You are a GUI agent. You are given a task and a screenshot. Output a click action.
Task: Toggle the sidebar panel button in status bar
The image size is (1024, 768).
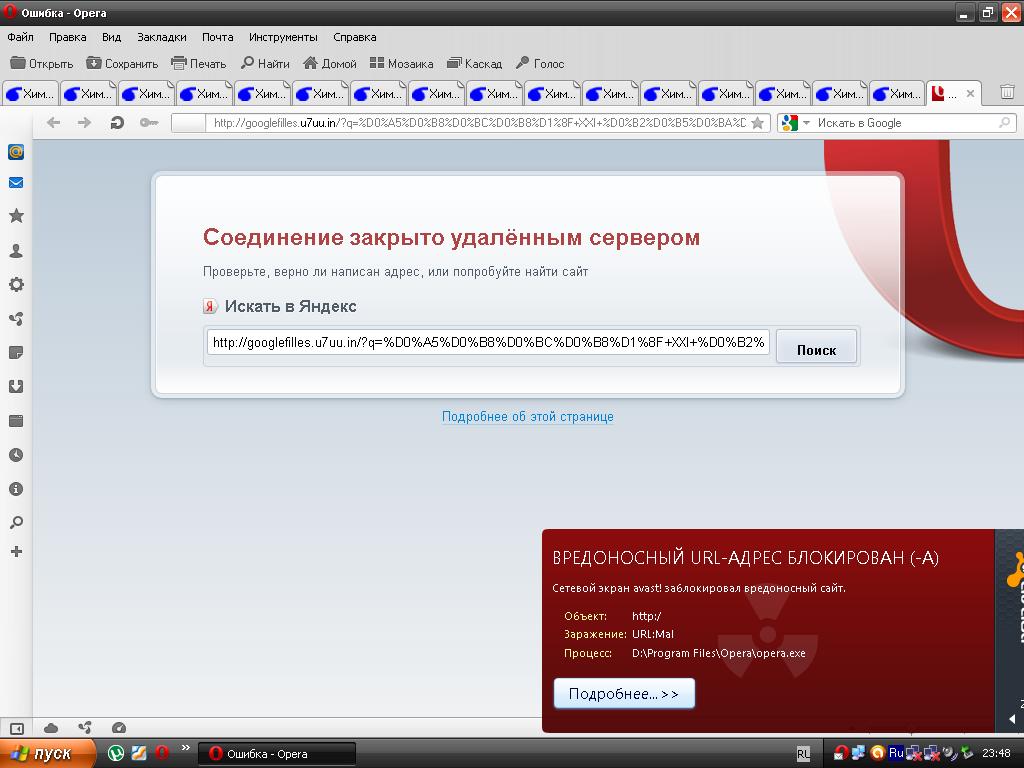16,729
